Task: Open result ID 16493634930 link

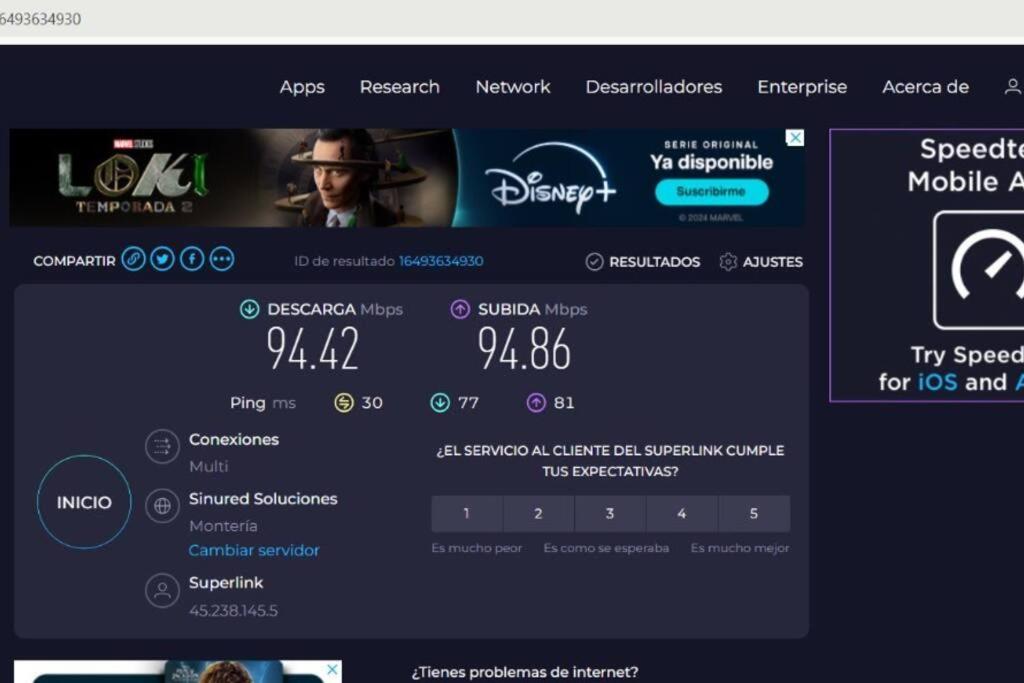Action: (x=441, y=261)
